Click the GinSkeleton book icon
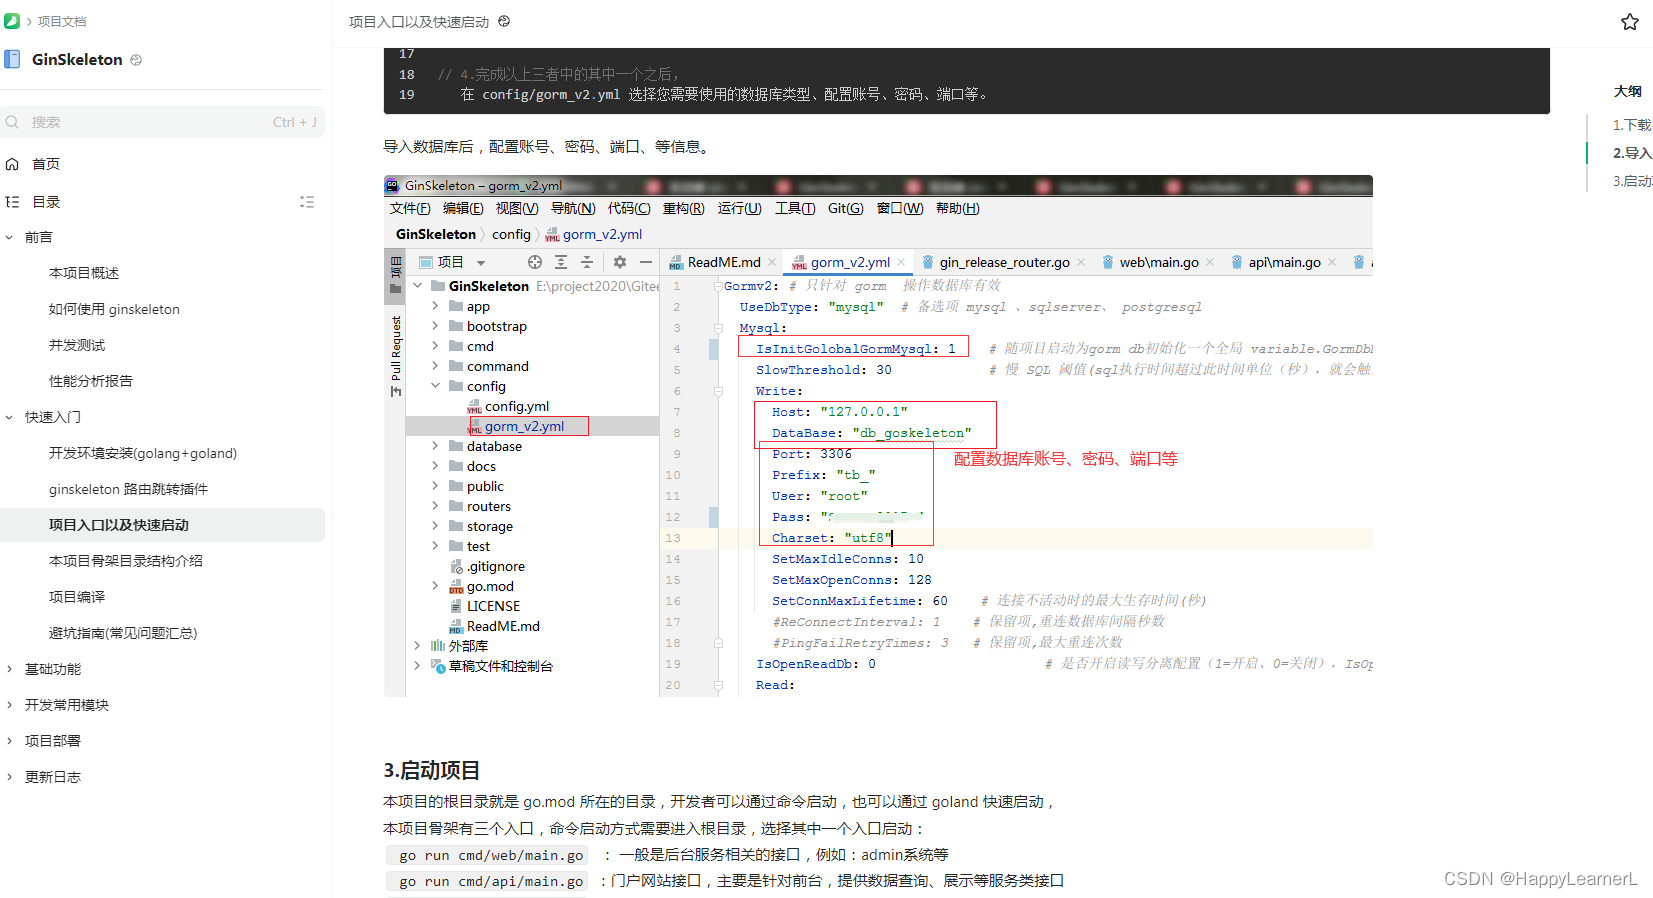 [12, 60]
